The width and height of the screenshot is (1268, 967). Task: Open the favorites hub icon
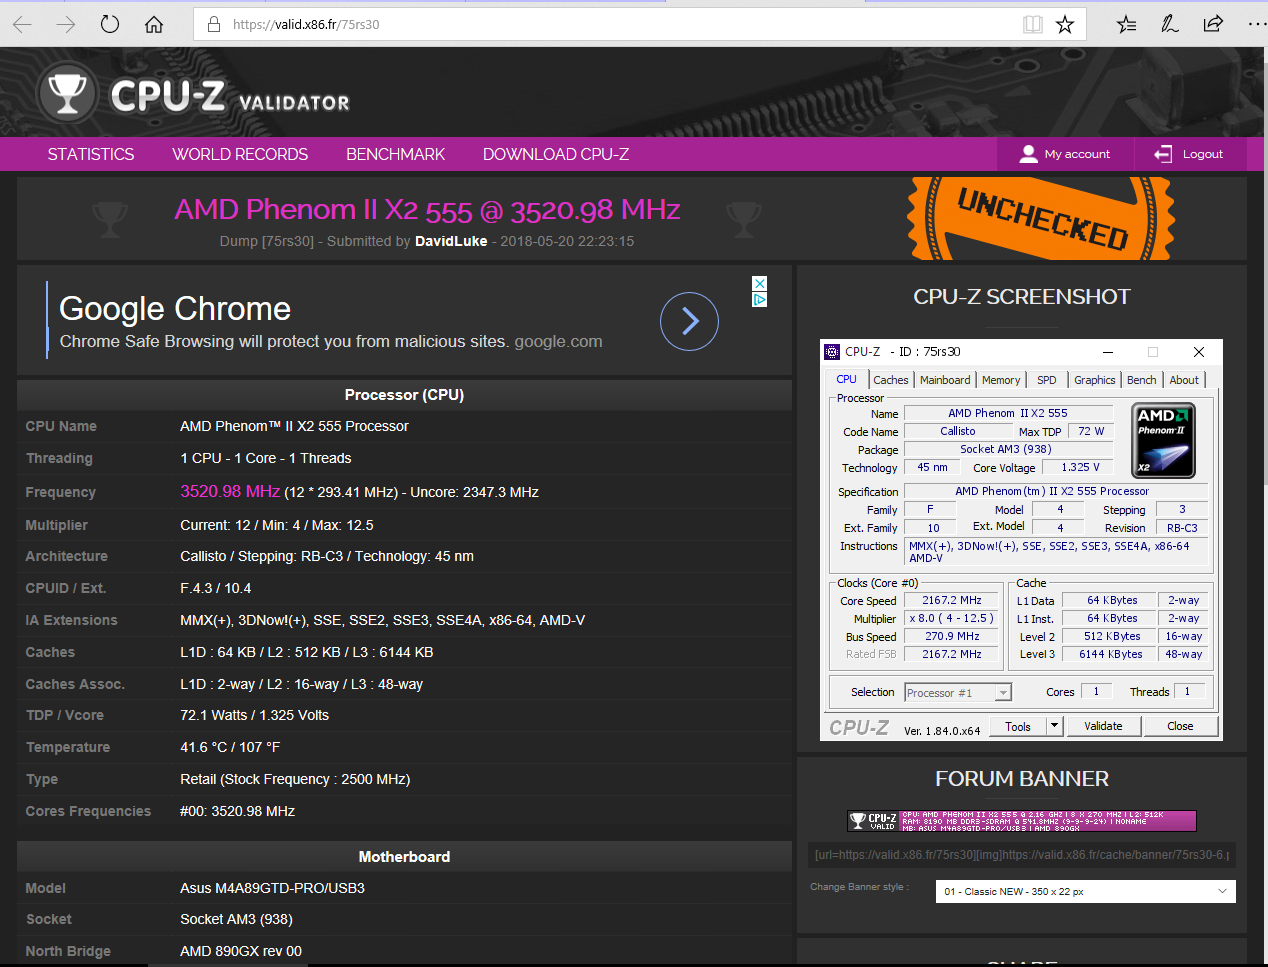1126,24
